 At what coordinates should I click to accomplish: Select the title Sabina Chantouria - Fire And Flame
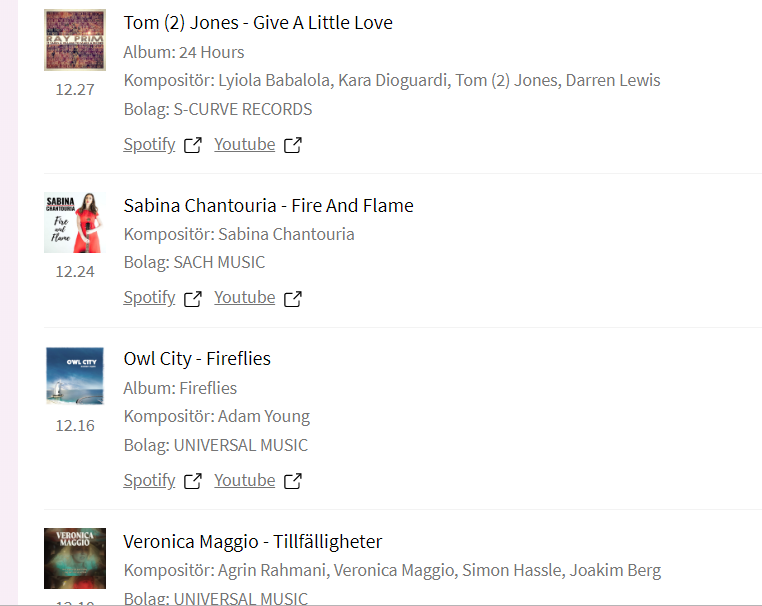tap(268, 205)
